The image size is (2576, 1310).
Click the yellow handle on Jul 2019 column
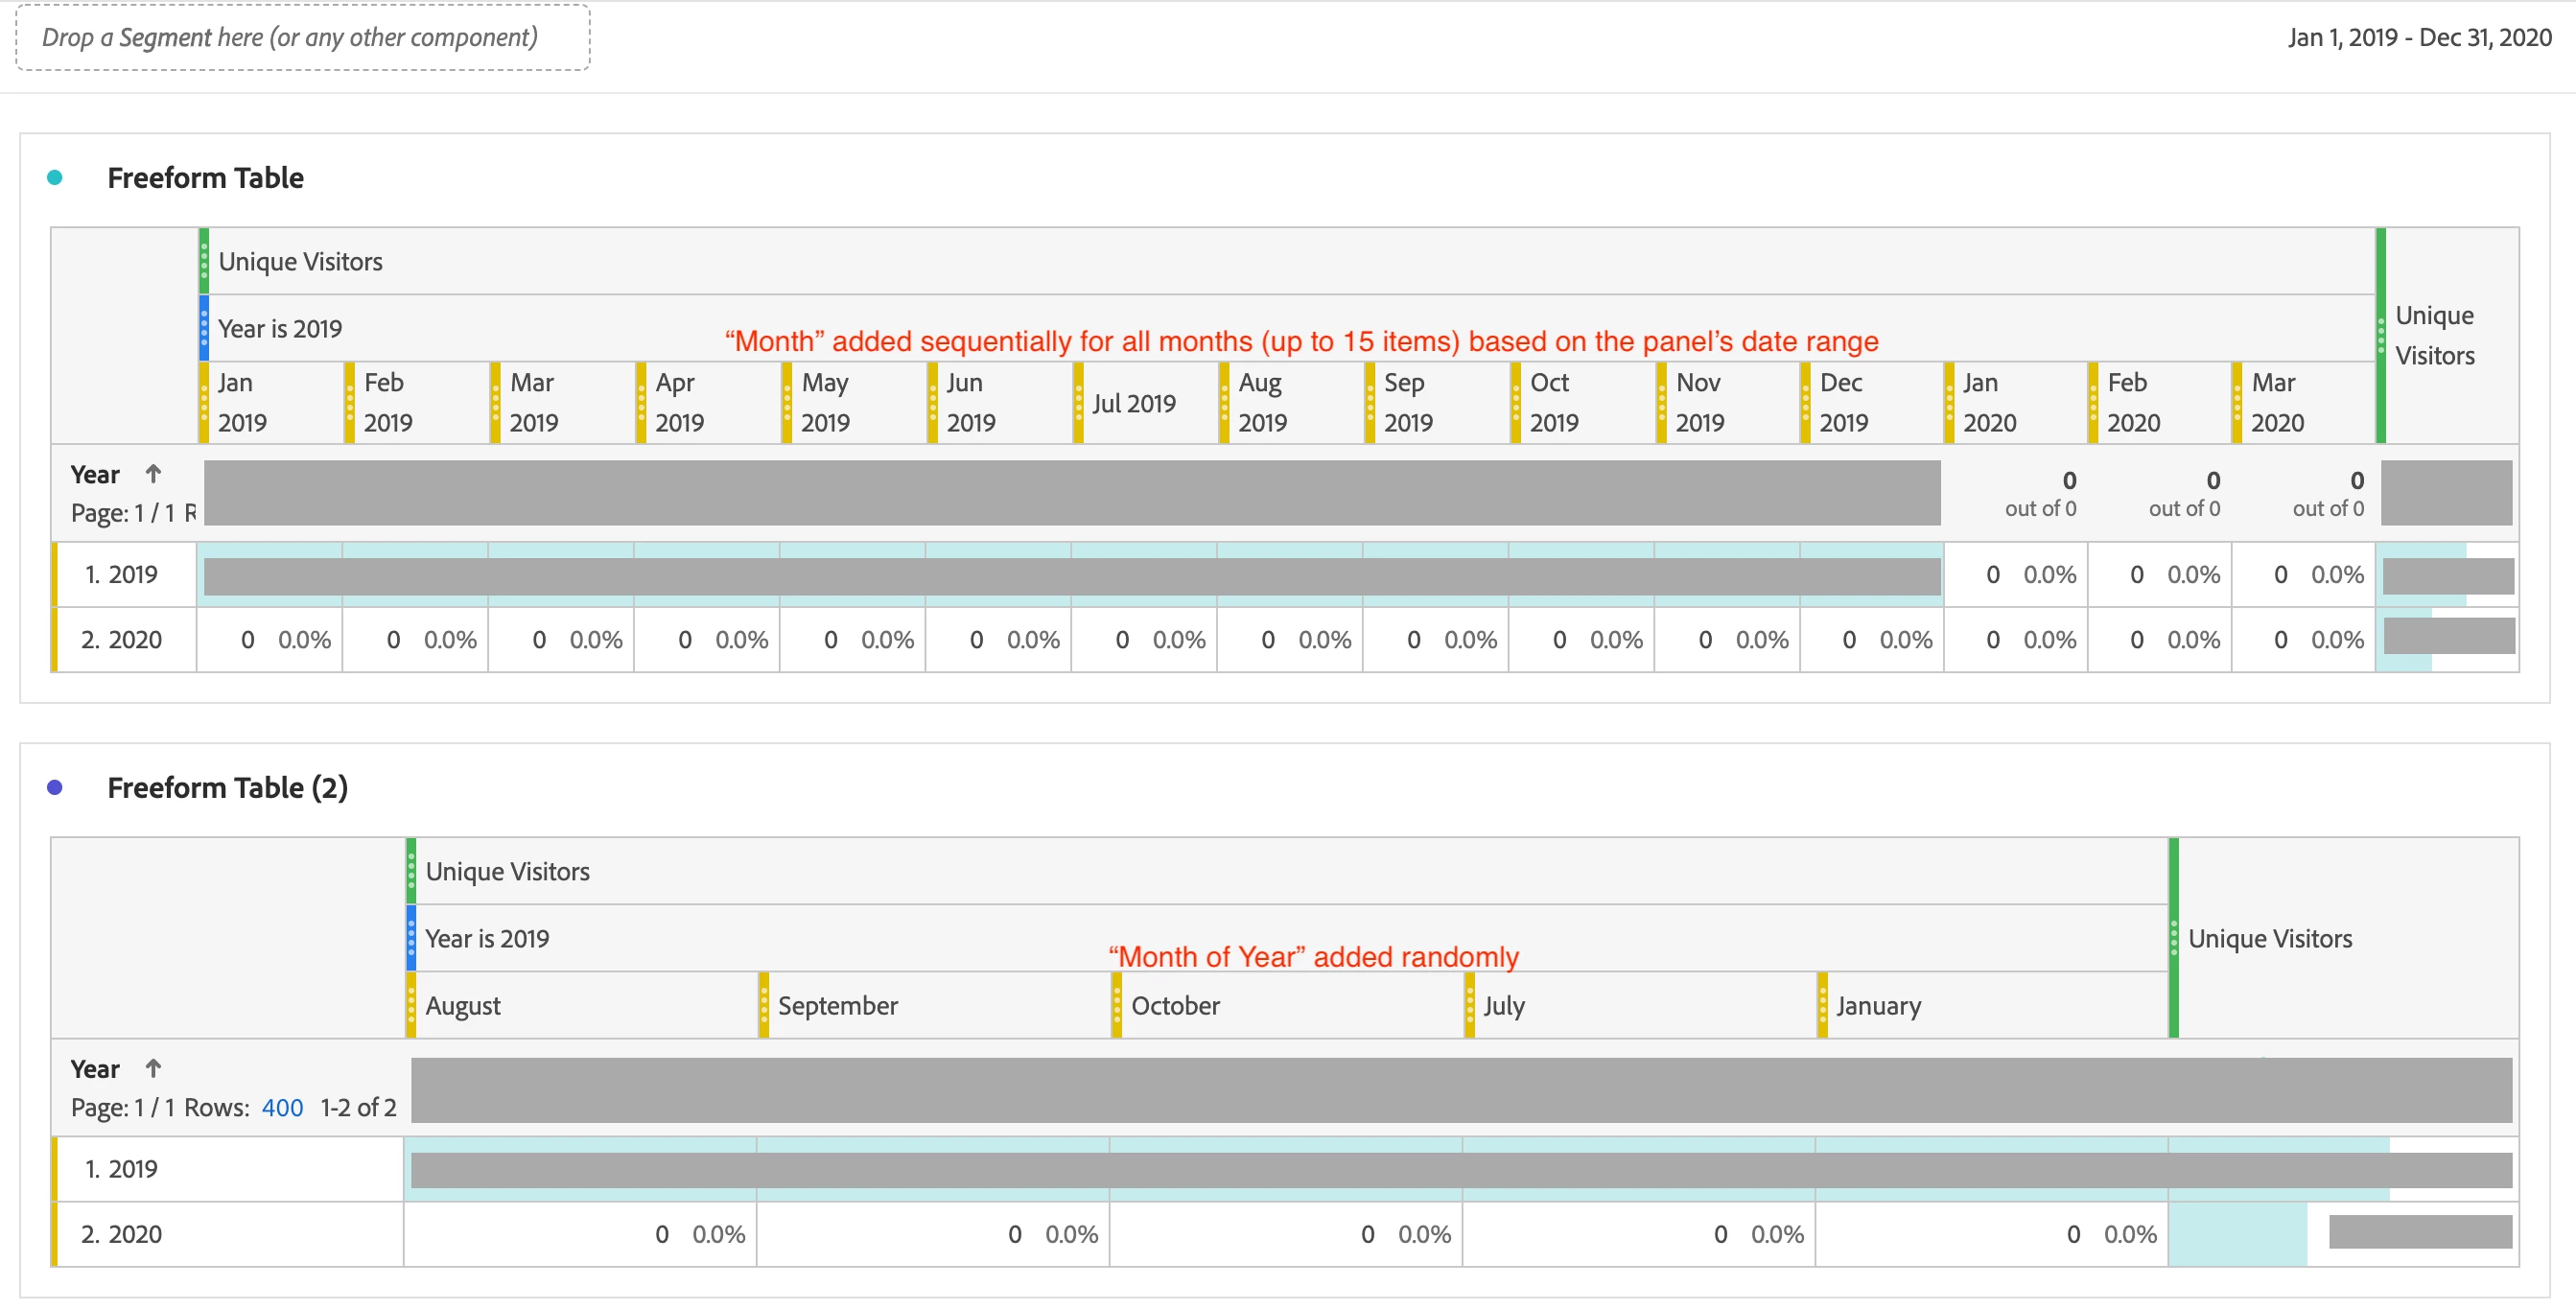coord(1078,403)
